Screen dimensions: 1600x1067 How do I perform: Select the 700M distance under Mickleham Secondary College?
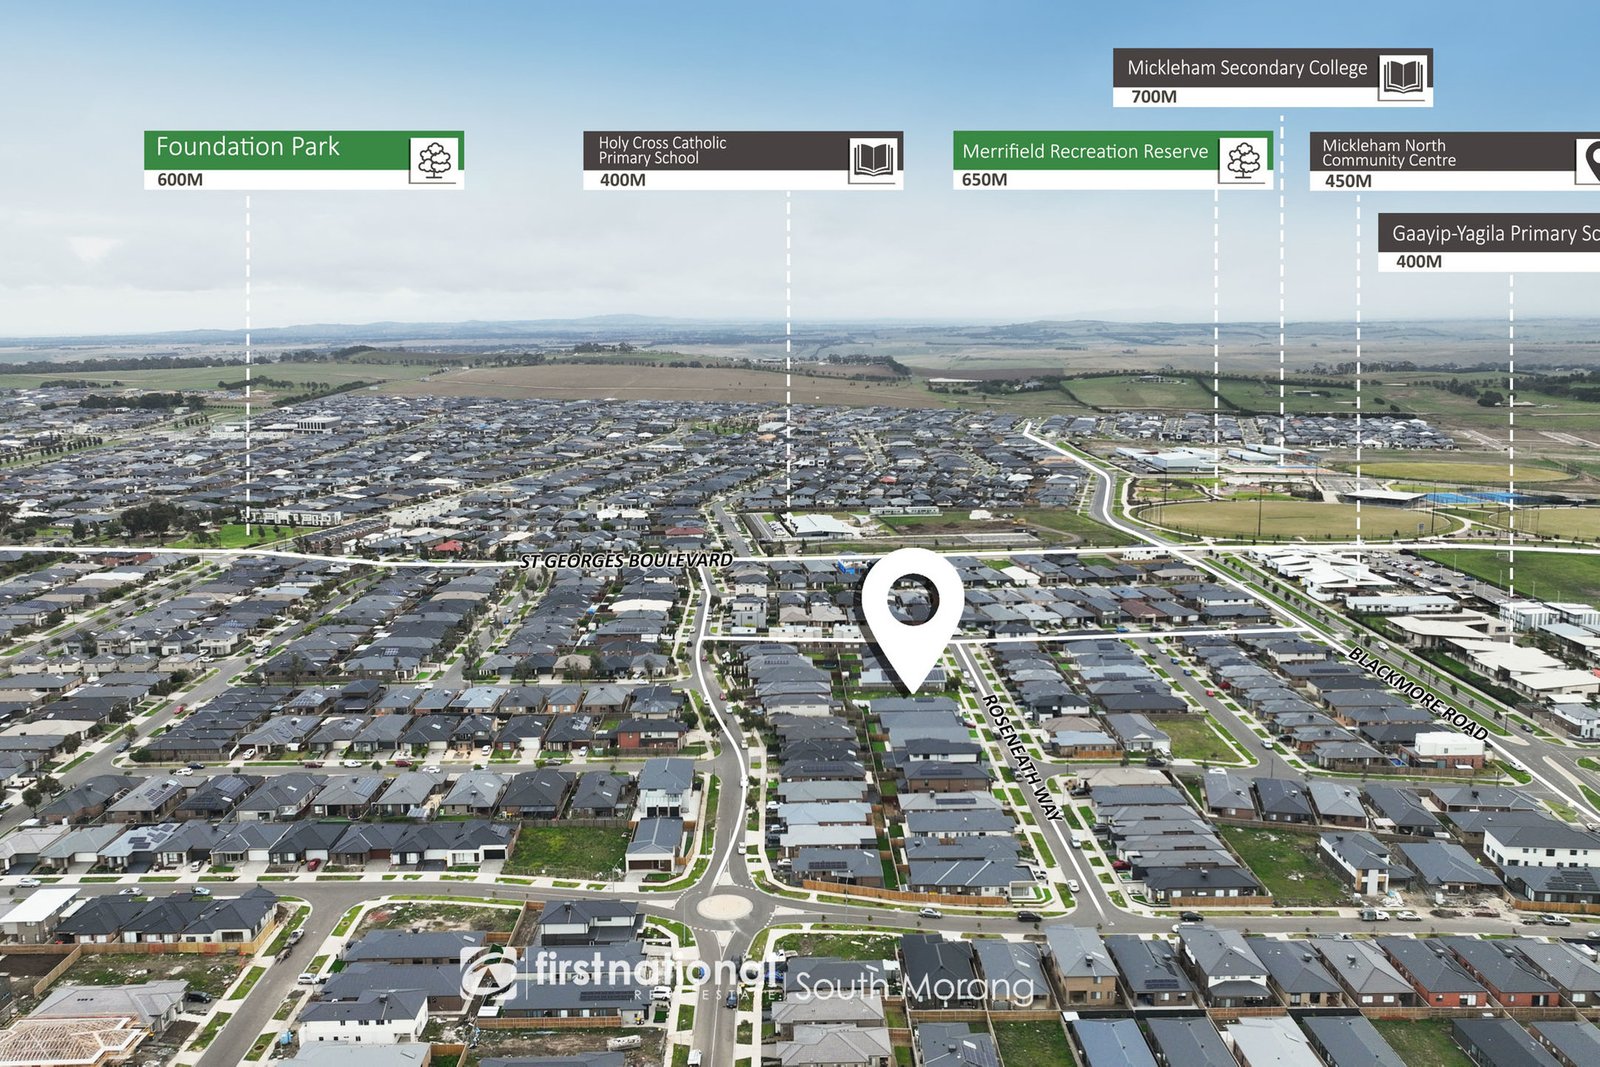click(x=1154, y=97)
